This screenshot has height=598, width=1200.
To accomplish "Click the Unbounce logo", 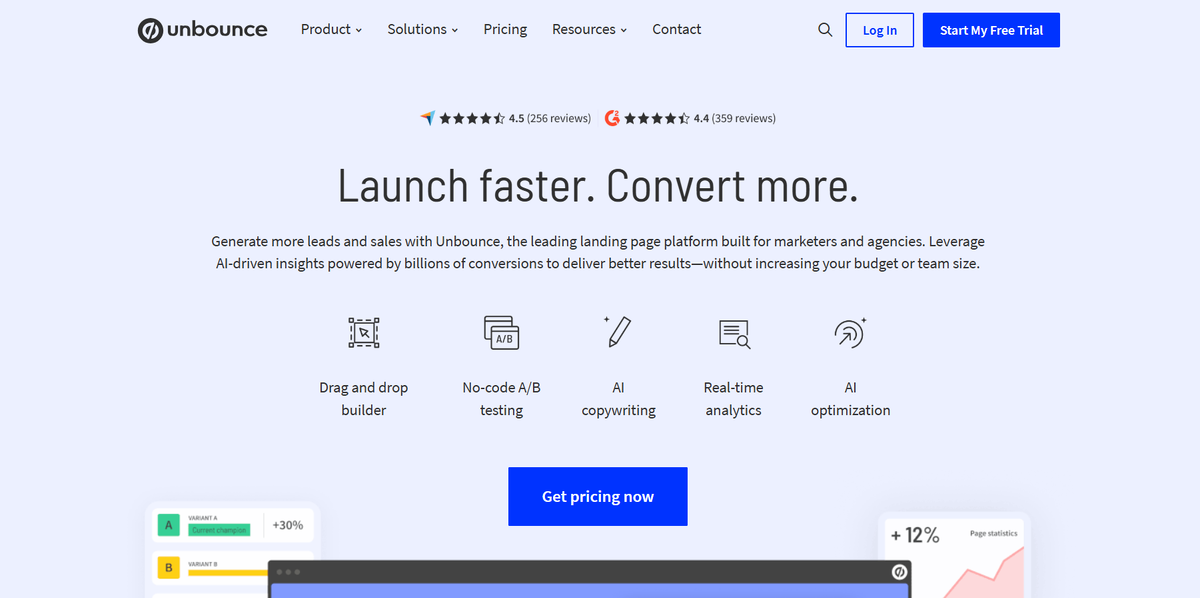I will [x=203, y=30].
